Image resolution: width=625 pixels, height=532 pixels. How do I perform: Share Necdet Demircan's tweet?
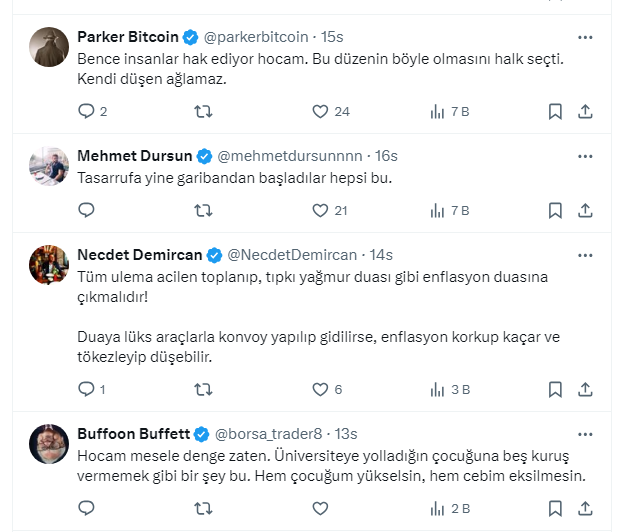click(x=586, y=389)
